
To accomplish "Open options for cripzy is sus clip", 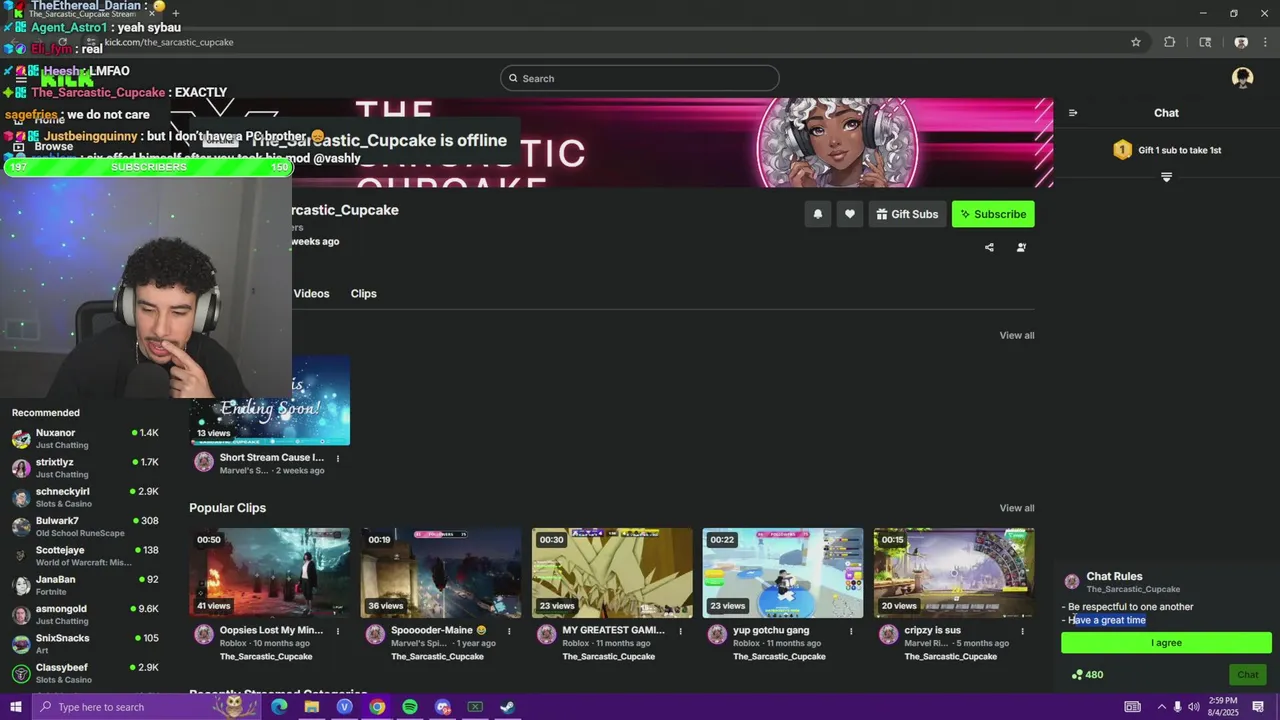I will pyautogui.click(x=1022, y=631).
